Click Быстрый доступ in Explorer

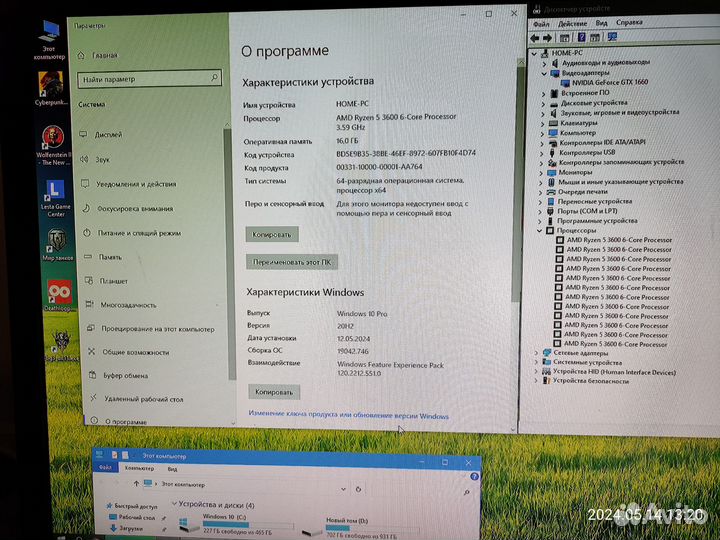(131, 506)
